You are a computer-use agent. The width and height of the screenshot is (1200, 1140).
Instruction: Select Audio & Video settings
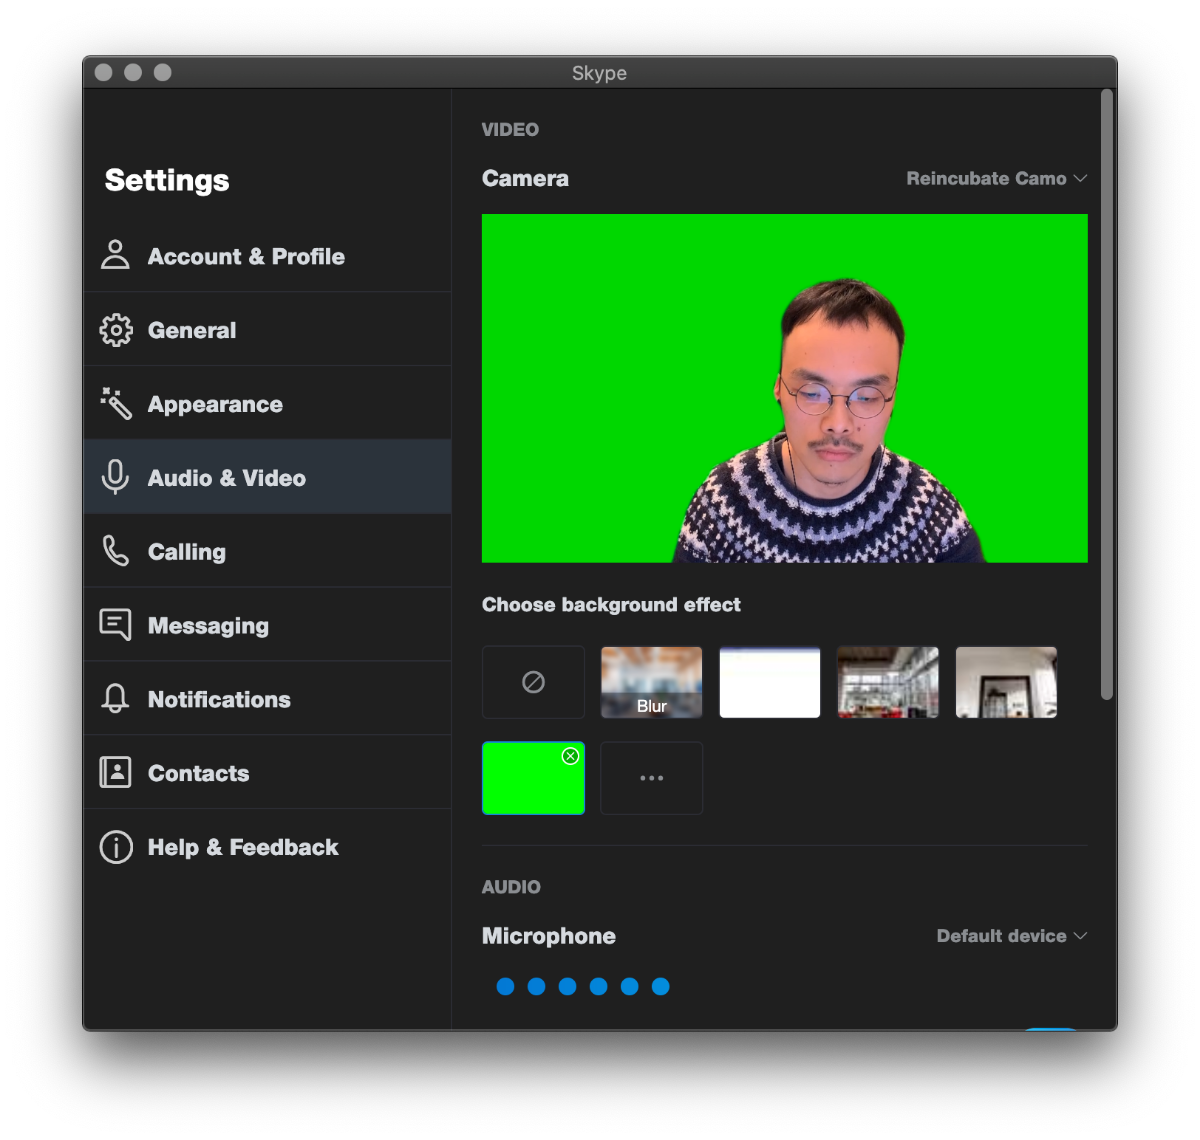coord(267,477)
